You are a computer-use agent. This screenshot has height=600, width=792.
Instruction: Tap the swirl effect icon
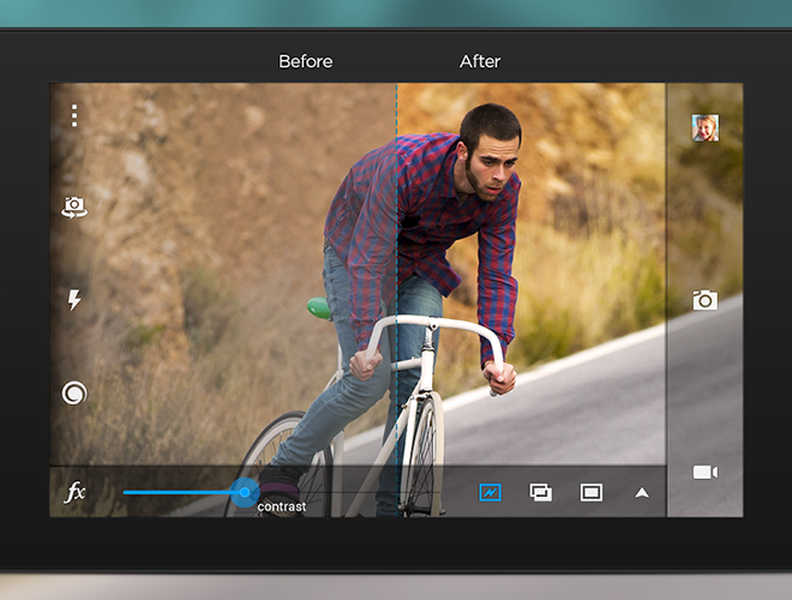[74, 393]
